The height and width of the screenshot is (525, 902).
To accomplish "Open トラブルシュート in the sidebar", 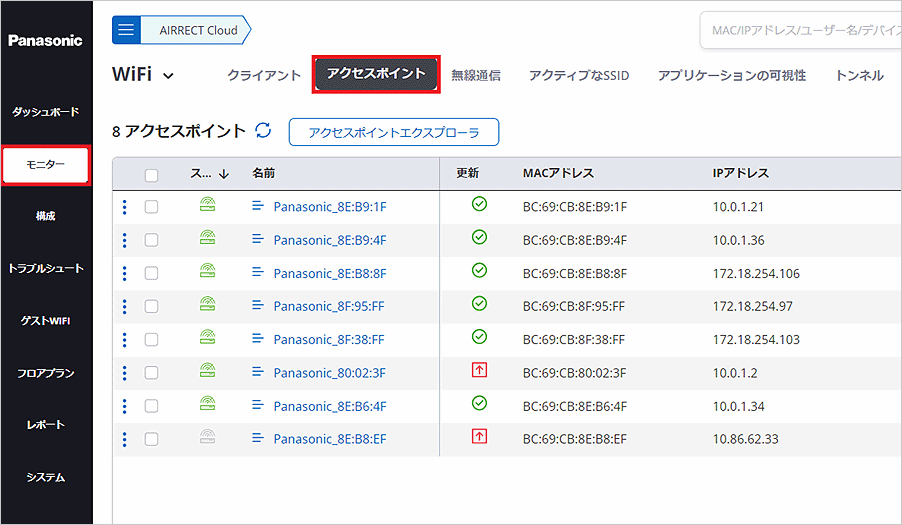I will pyautogui.click(x=45, y=269).
